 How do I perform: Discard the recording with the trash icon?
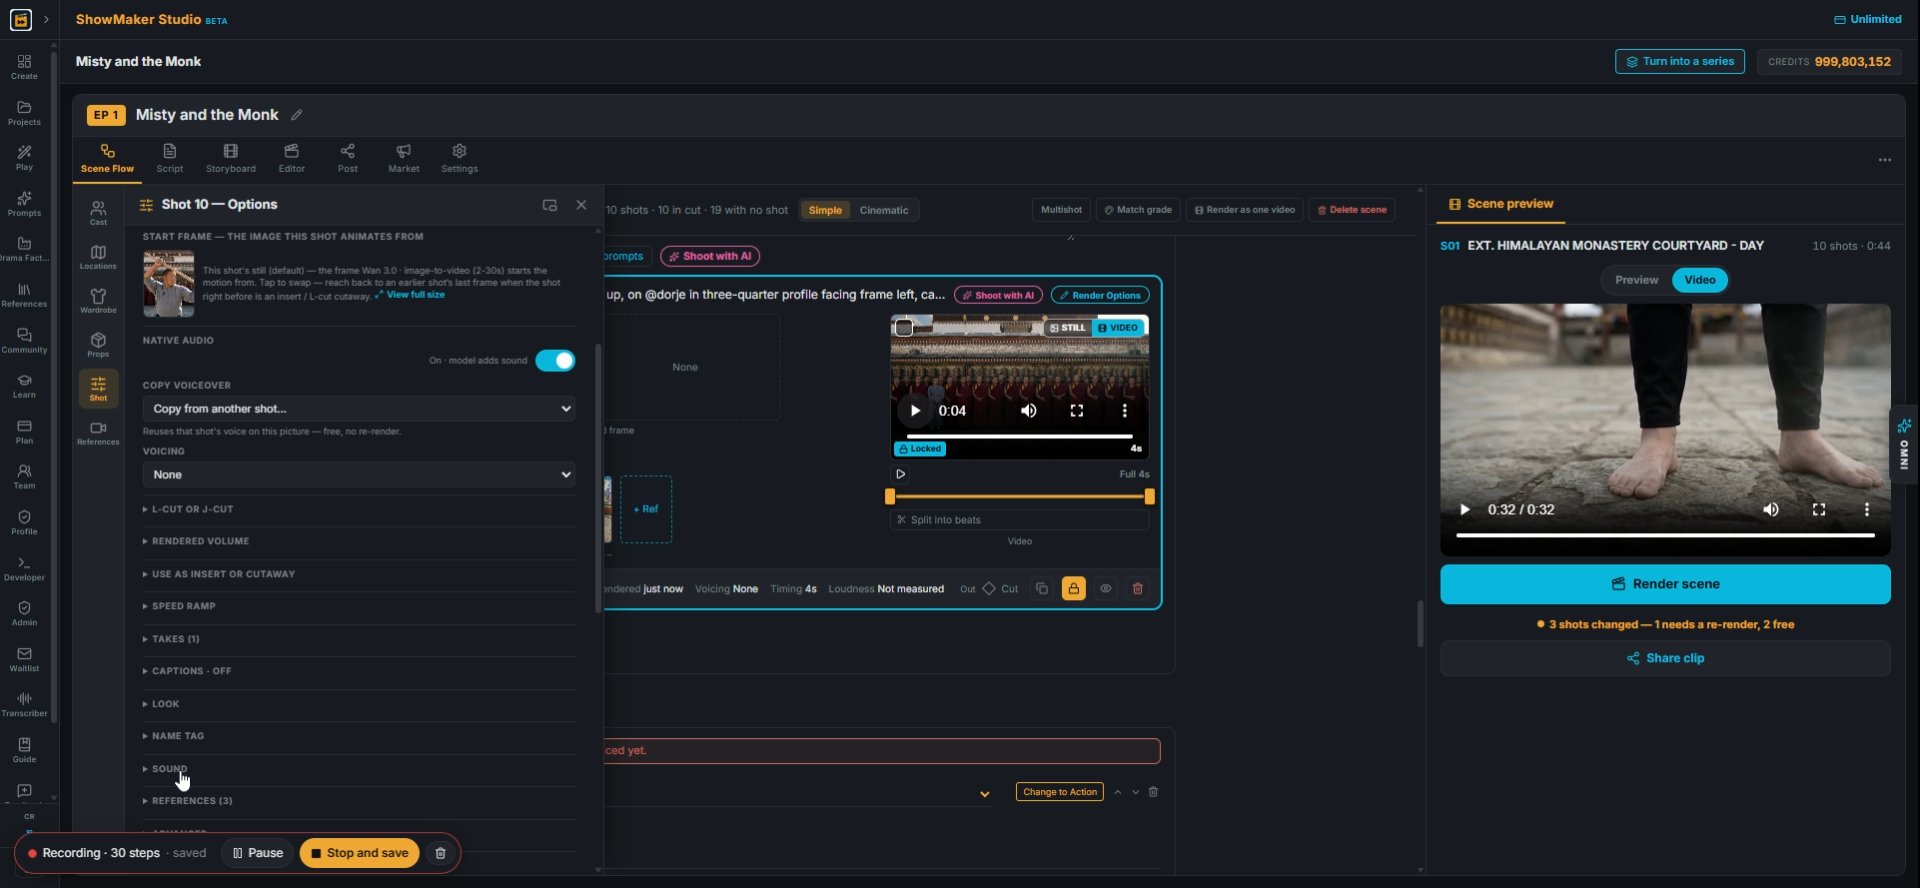(x=440, y=853)
